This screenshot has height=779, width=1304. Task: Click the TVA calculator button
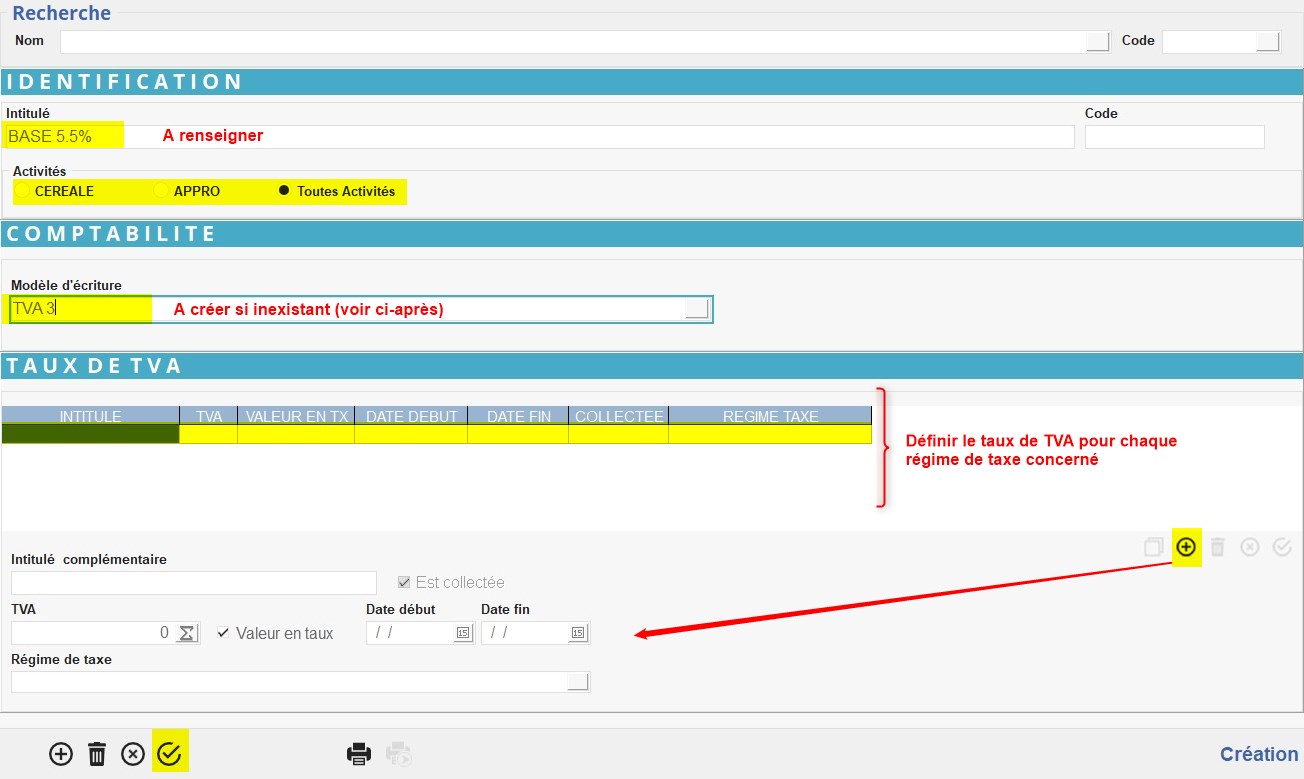(x=187, y=633)
